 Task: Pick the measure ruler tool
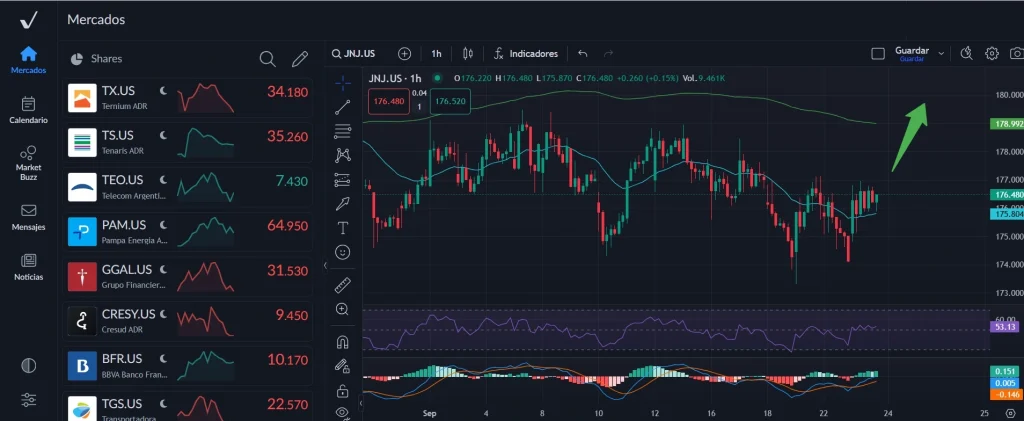[343, 284]
